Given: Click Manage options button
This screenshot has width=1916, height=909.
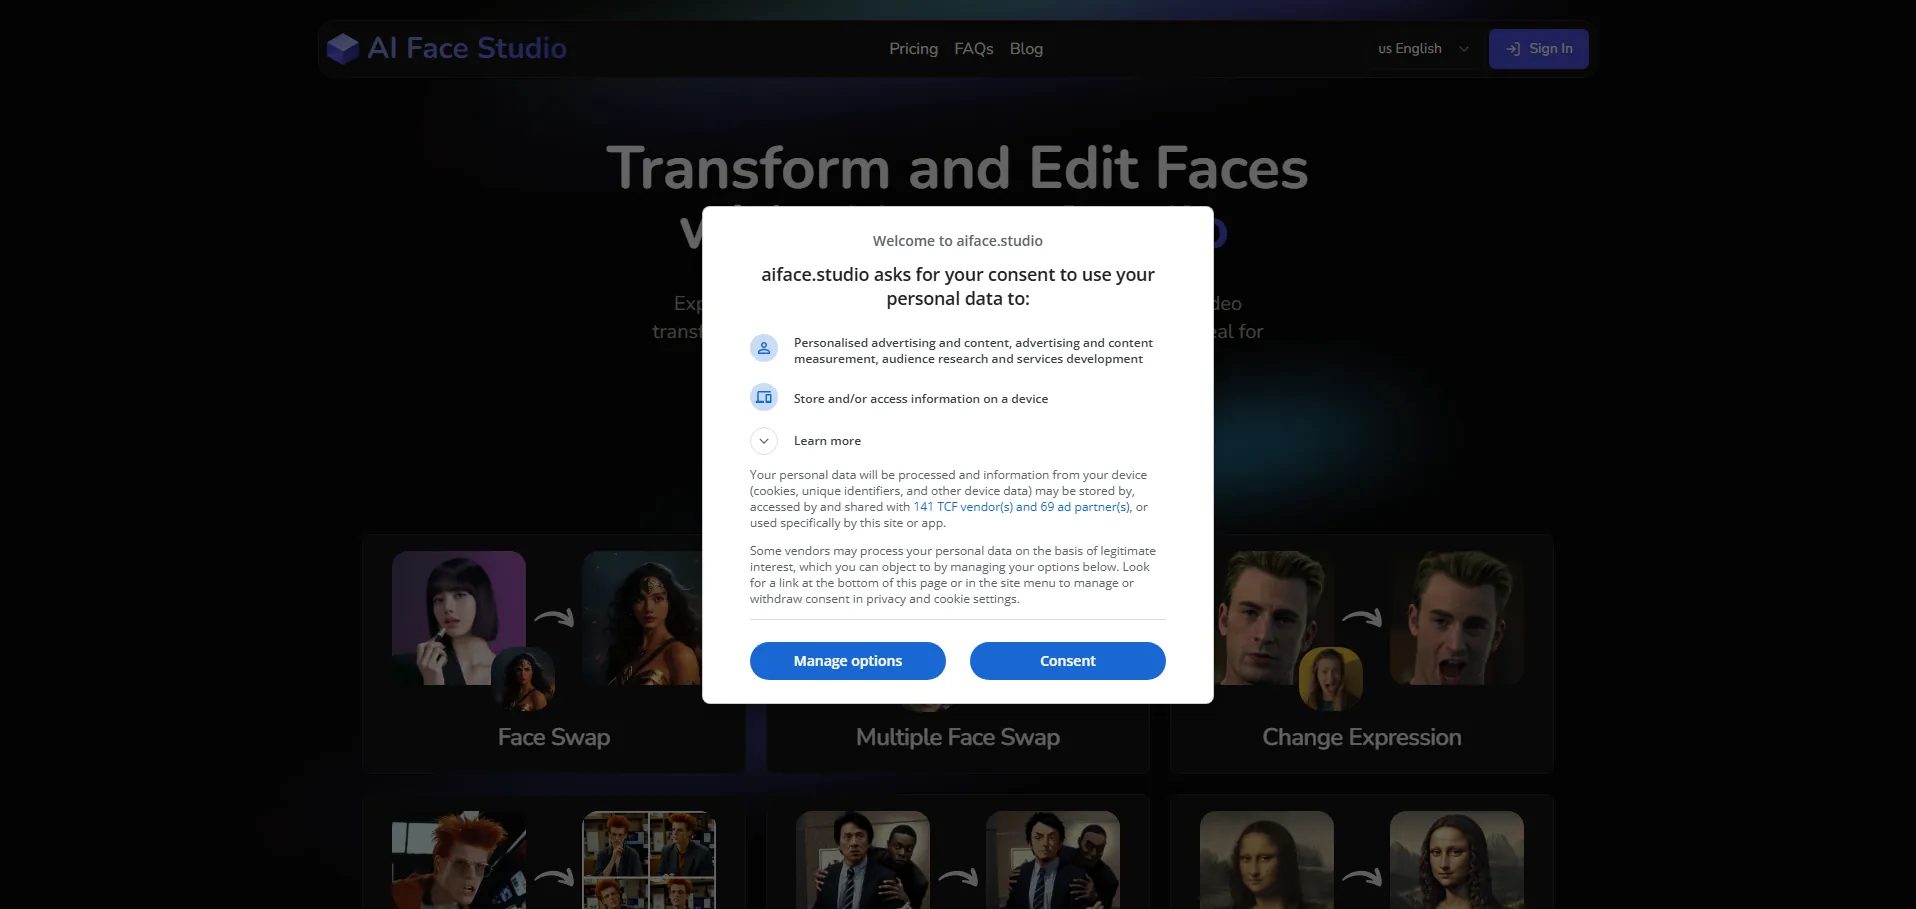Looking at the screenshot, I should click(847, 661).
